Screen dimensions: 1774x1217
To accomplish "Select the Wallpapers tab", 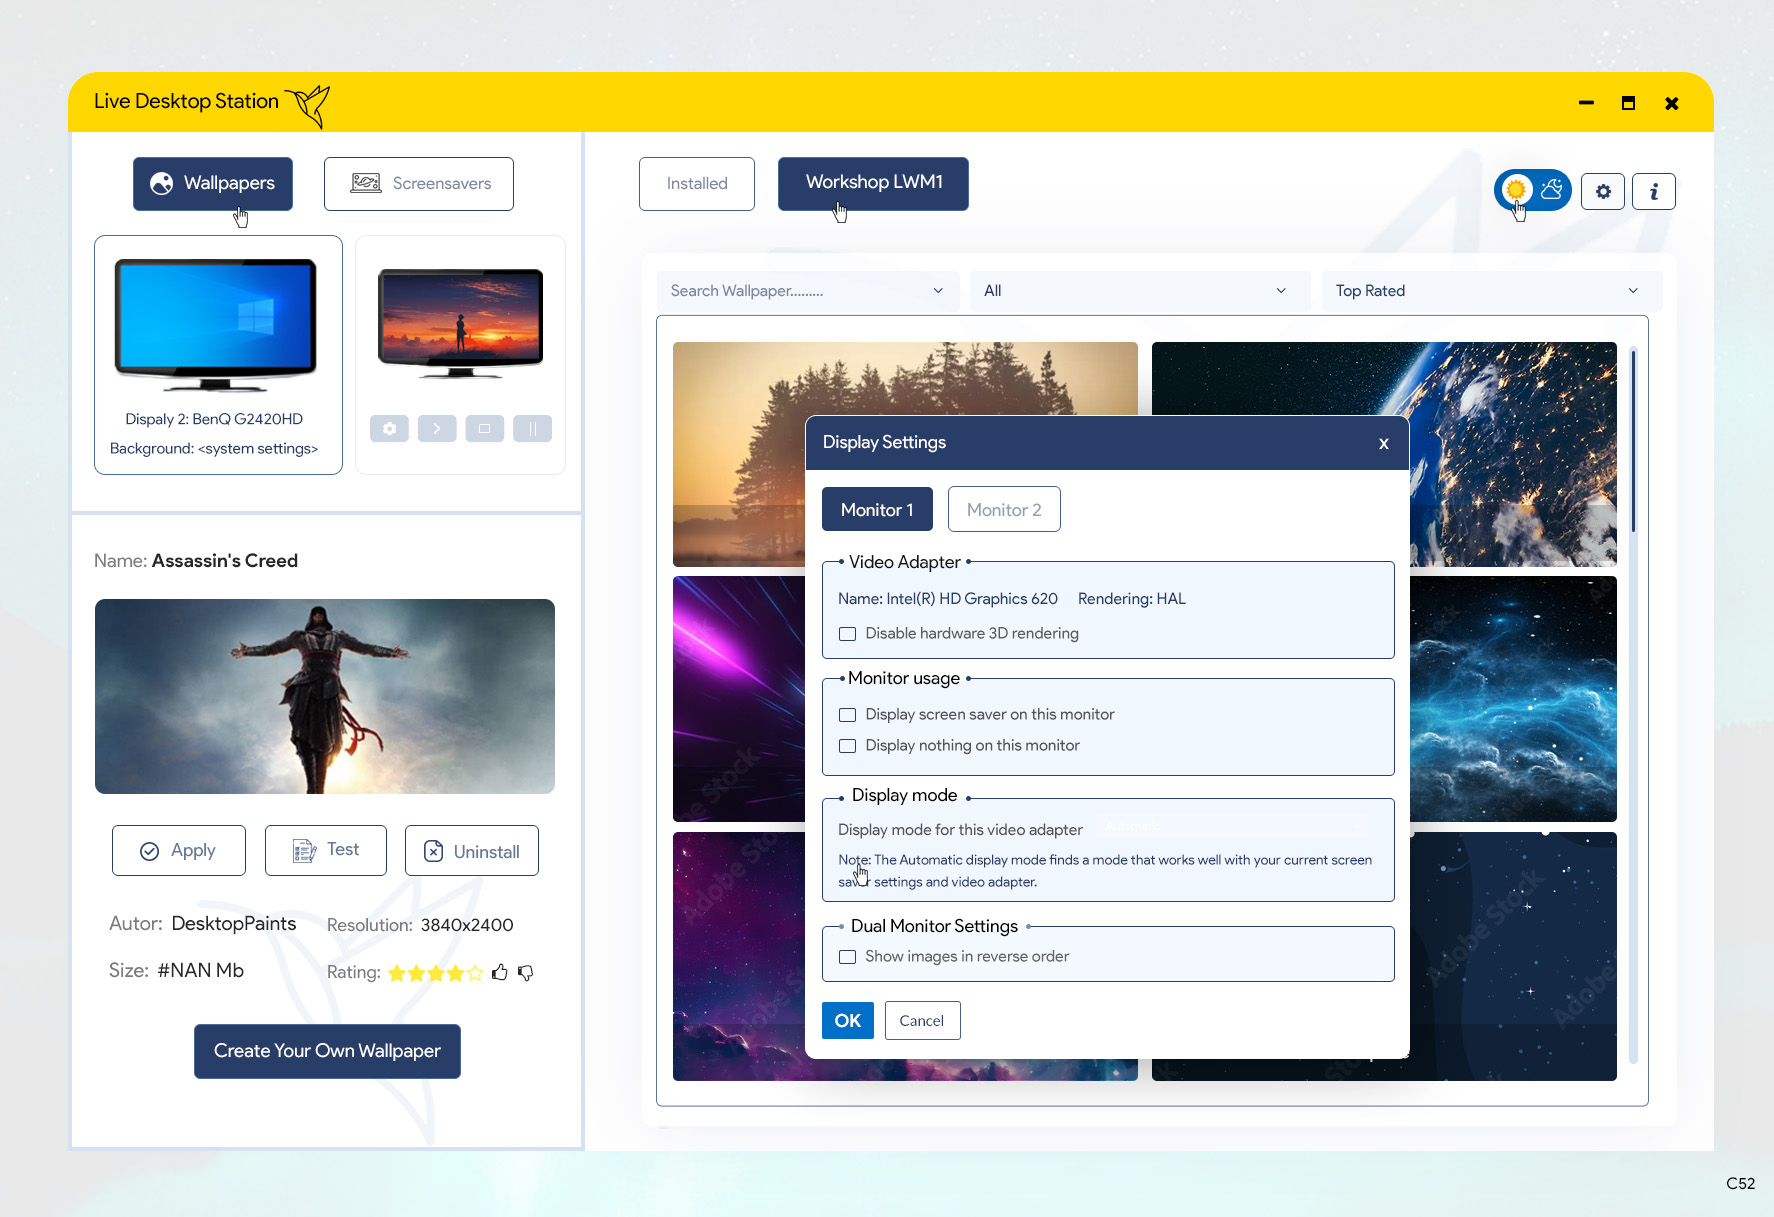I will click(x=213, y=184).
